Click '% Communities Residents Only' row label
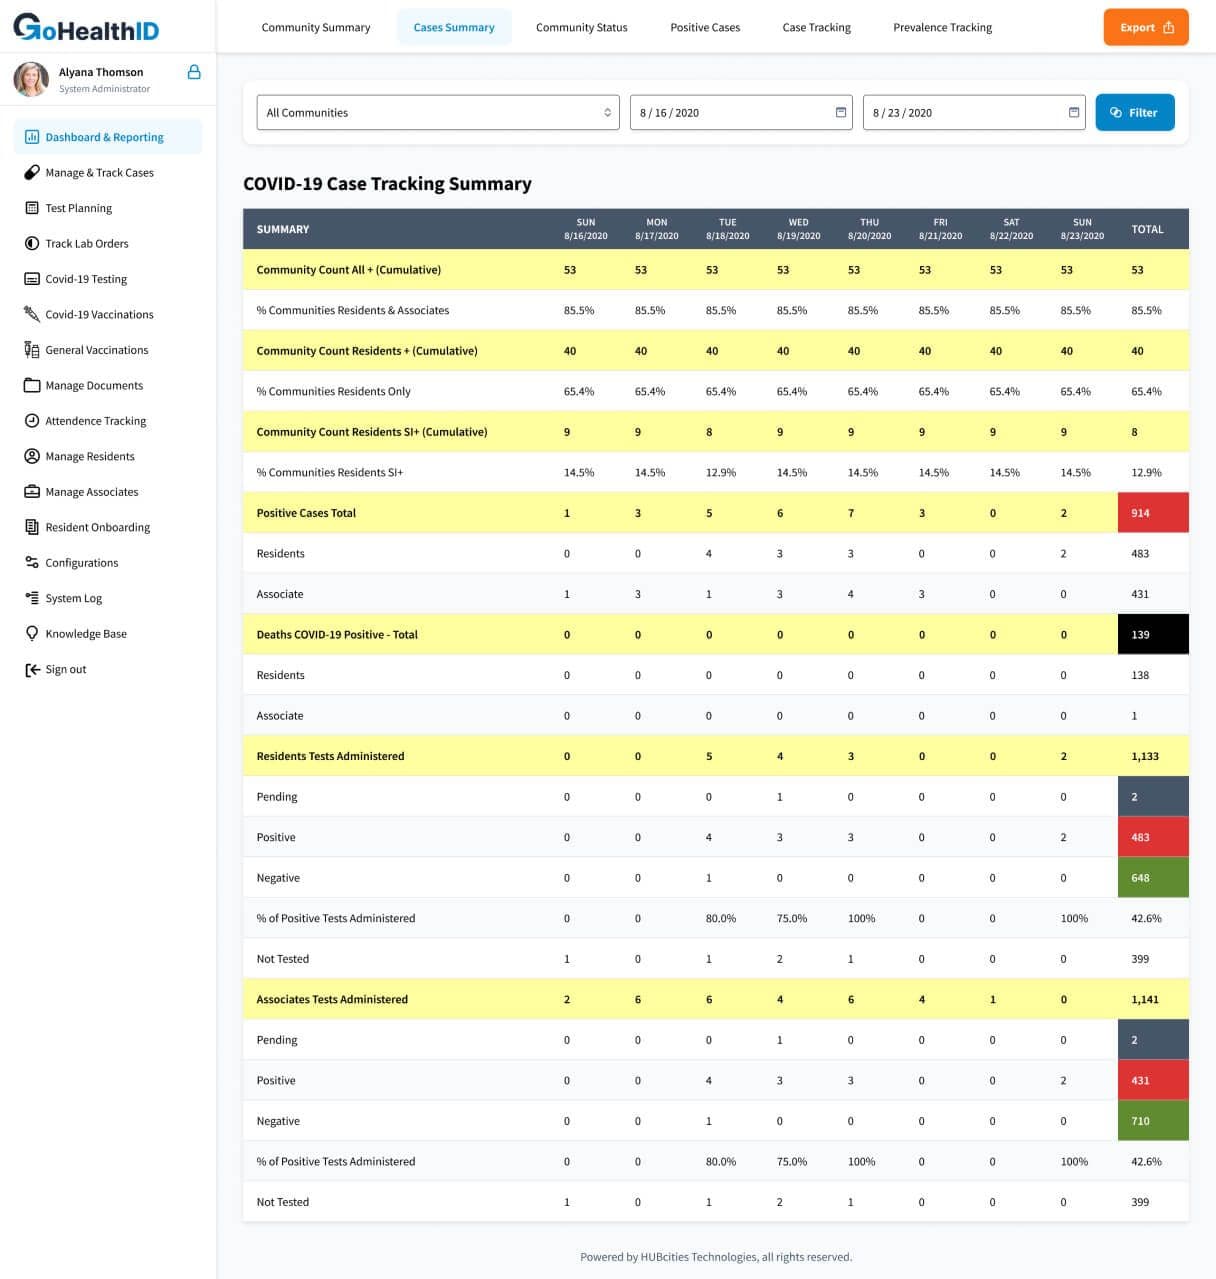This screenshot has height=1279, width=1216. [x=334, y=391]
